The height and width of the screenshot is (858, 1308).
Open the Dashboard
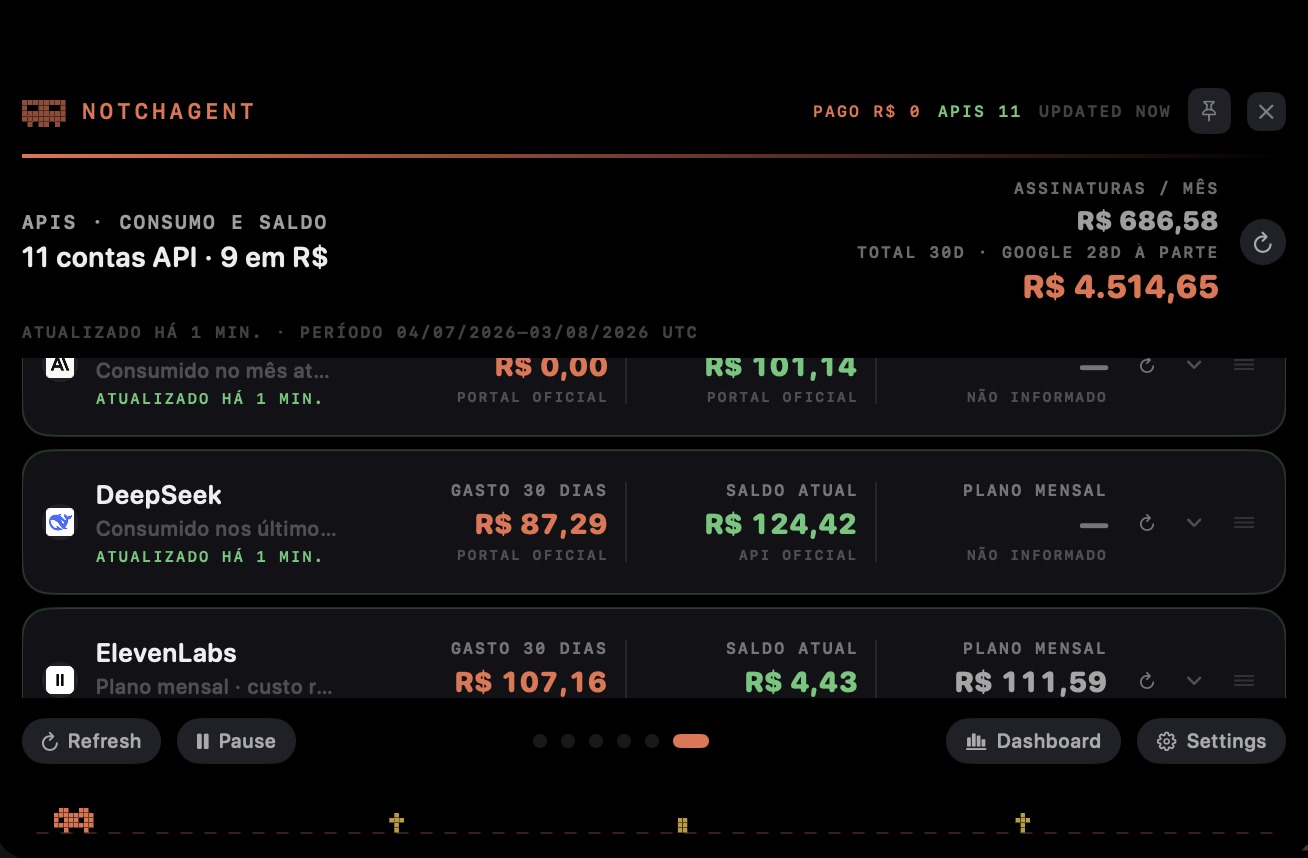point(1033,741)
